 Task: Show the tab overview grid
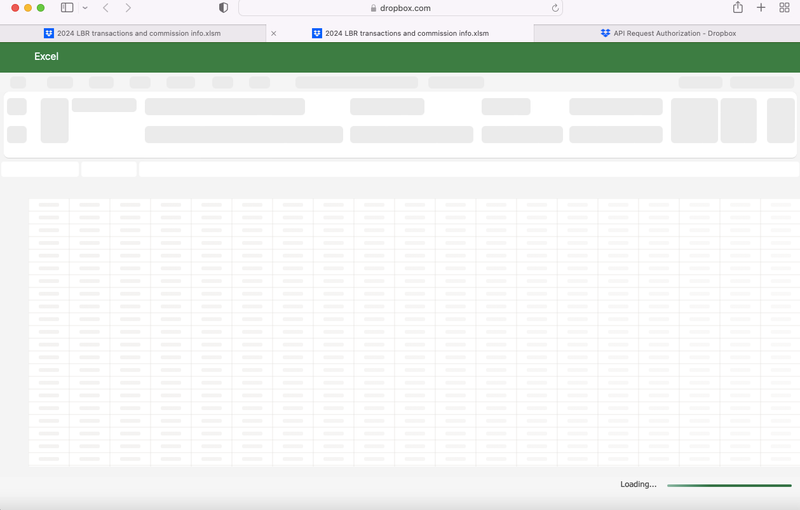click(784, 8)
